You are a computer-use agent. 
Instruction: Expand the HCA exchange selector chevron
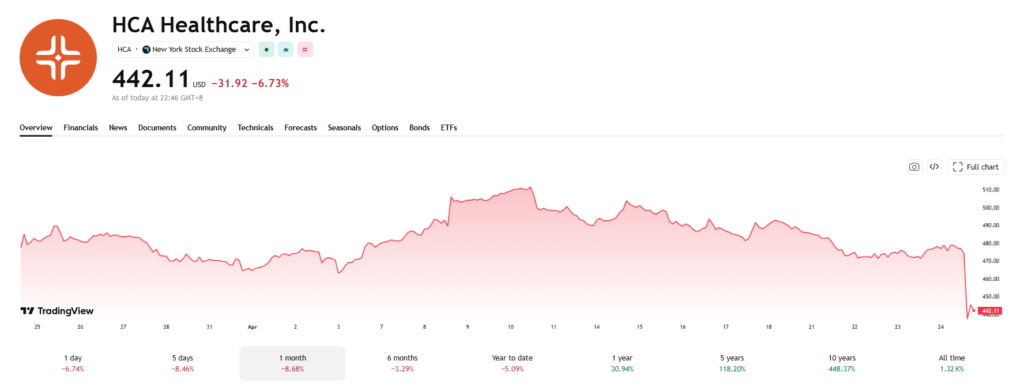coord(247,50)
